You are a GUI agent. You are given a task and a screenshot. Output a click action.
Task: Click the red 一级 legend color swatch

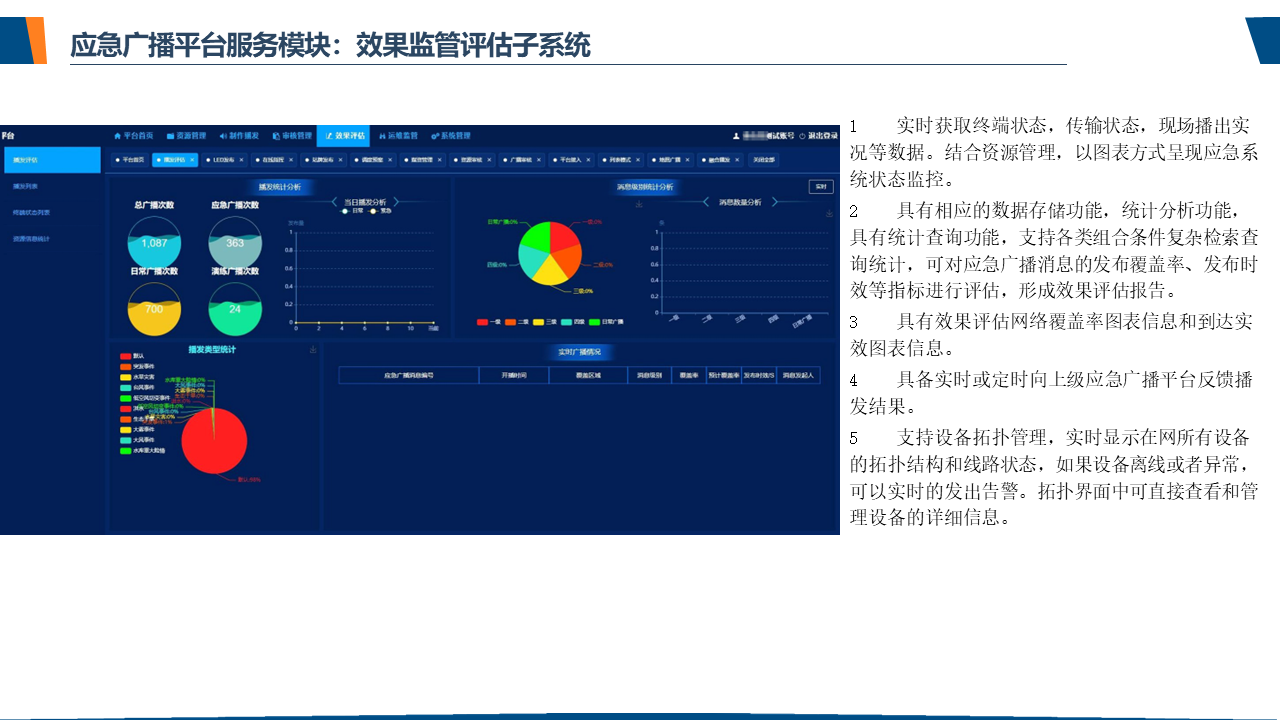point(482,322)
